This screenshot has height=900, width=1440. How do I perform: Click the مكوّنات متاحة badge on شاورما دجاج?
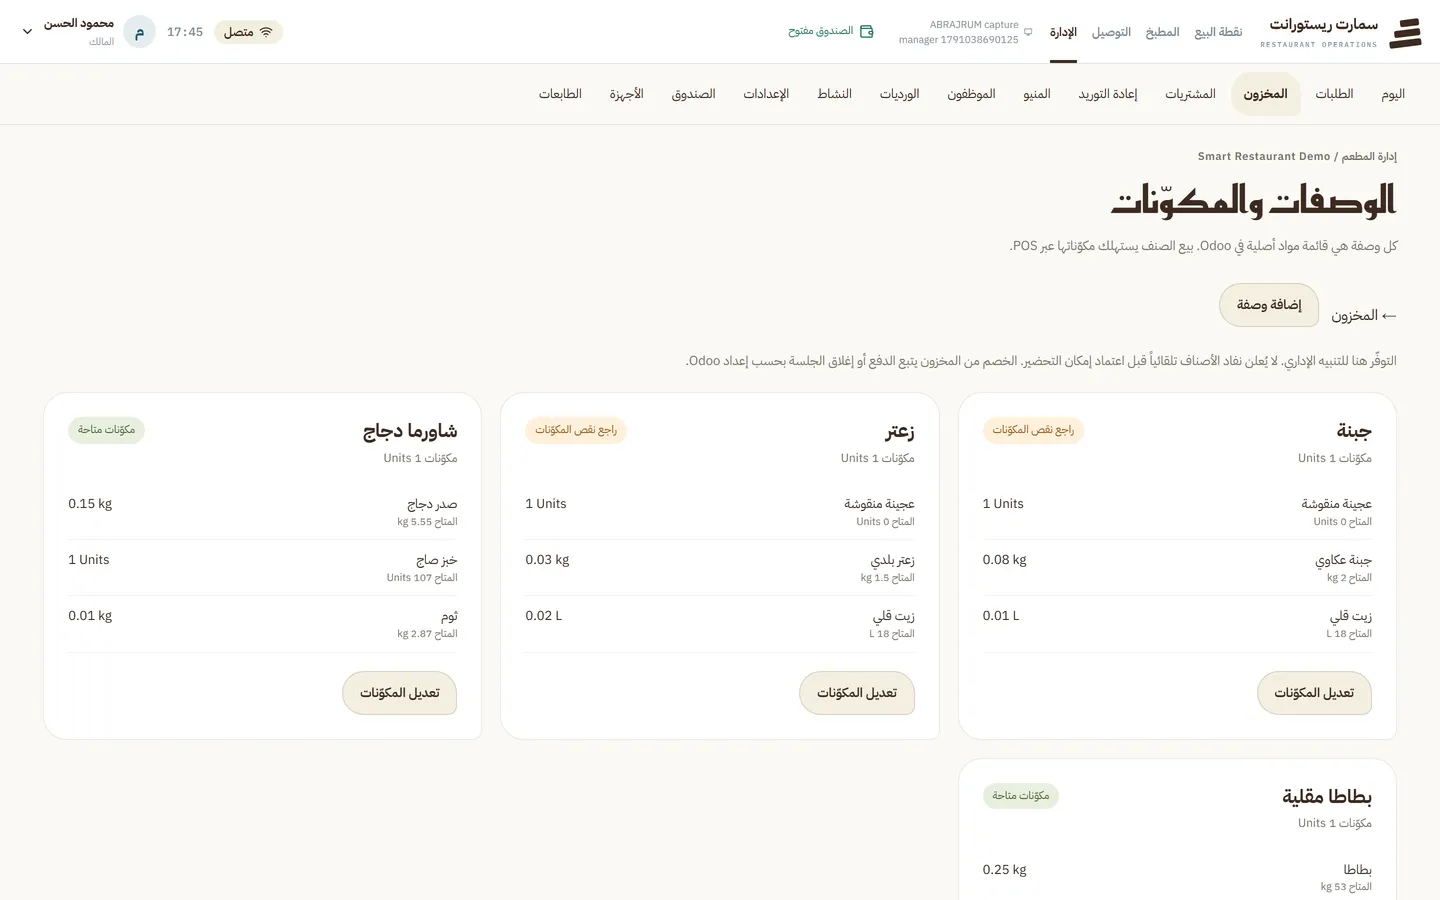[106, 430]
